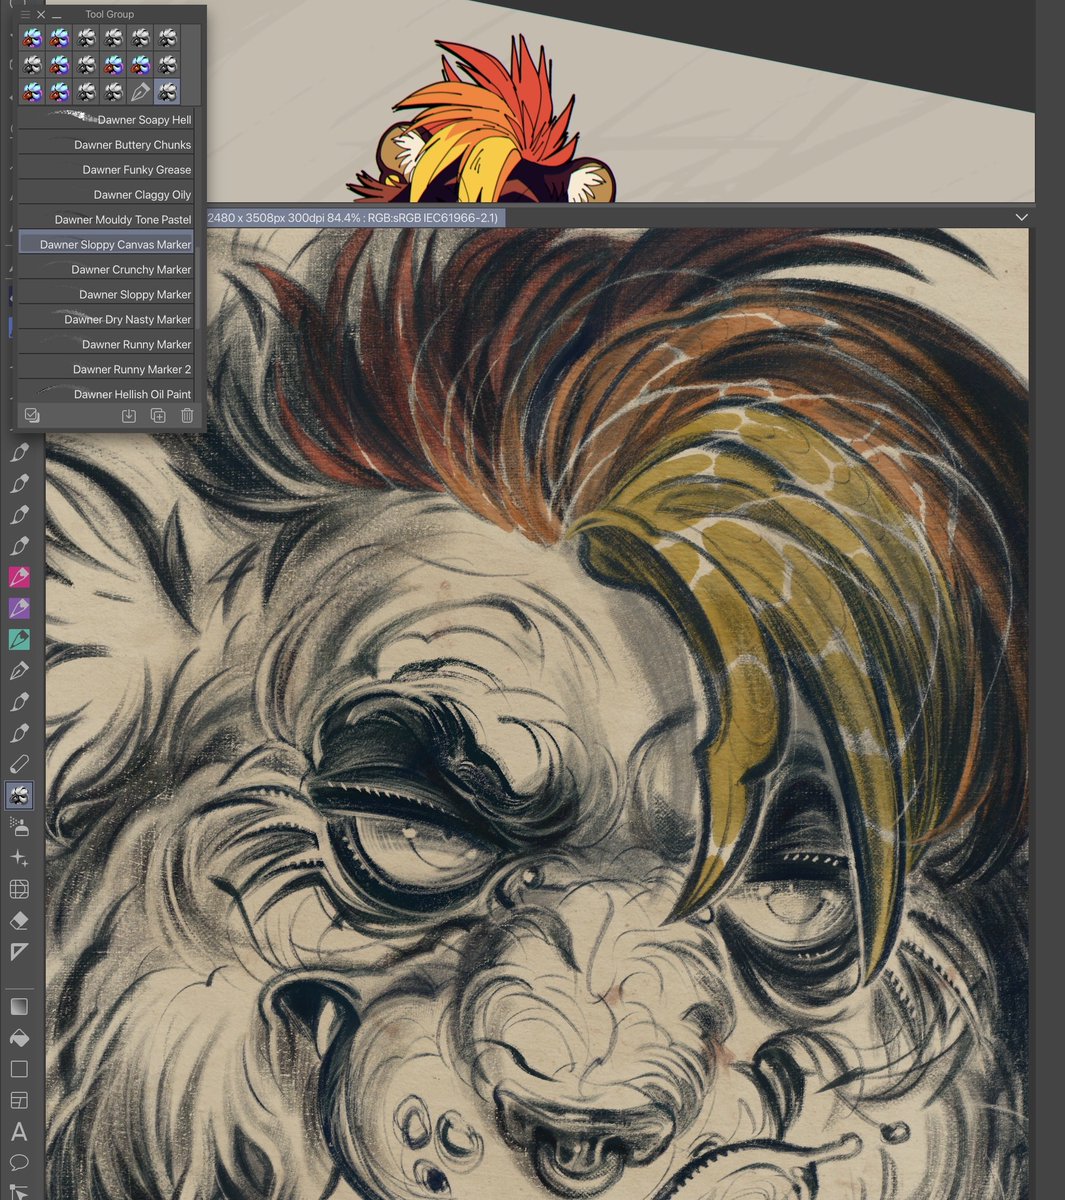Select the Decoration sparkle tool
Viewport: 1065px width, 1200px height.
pyautogui.click(x=19, y=858)
